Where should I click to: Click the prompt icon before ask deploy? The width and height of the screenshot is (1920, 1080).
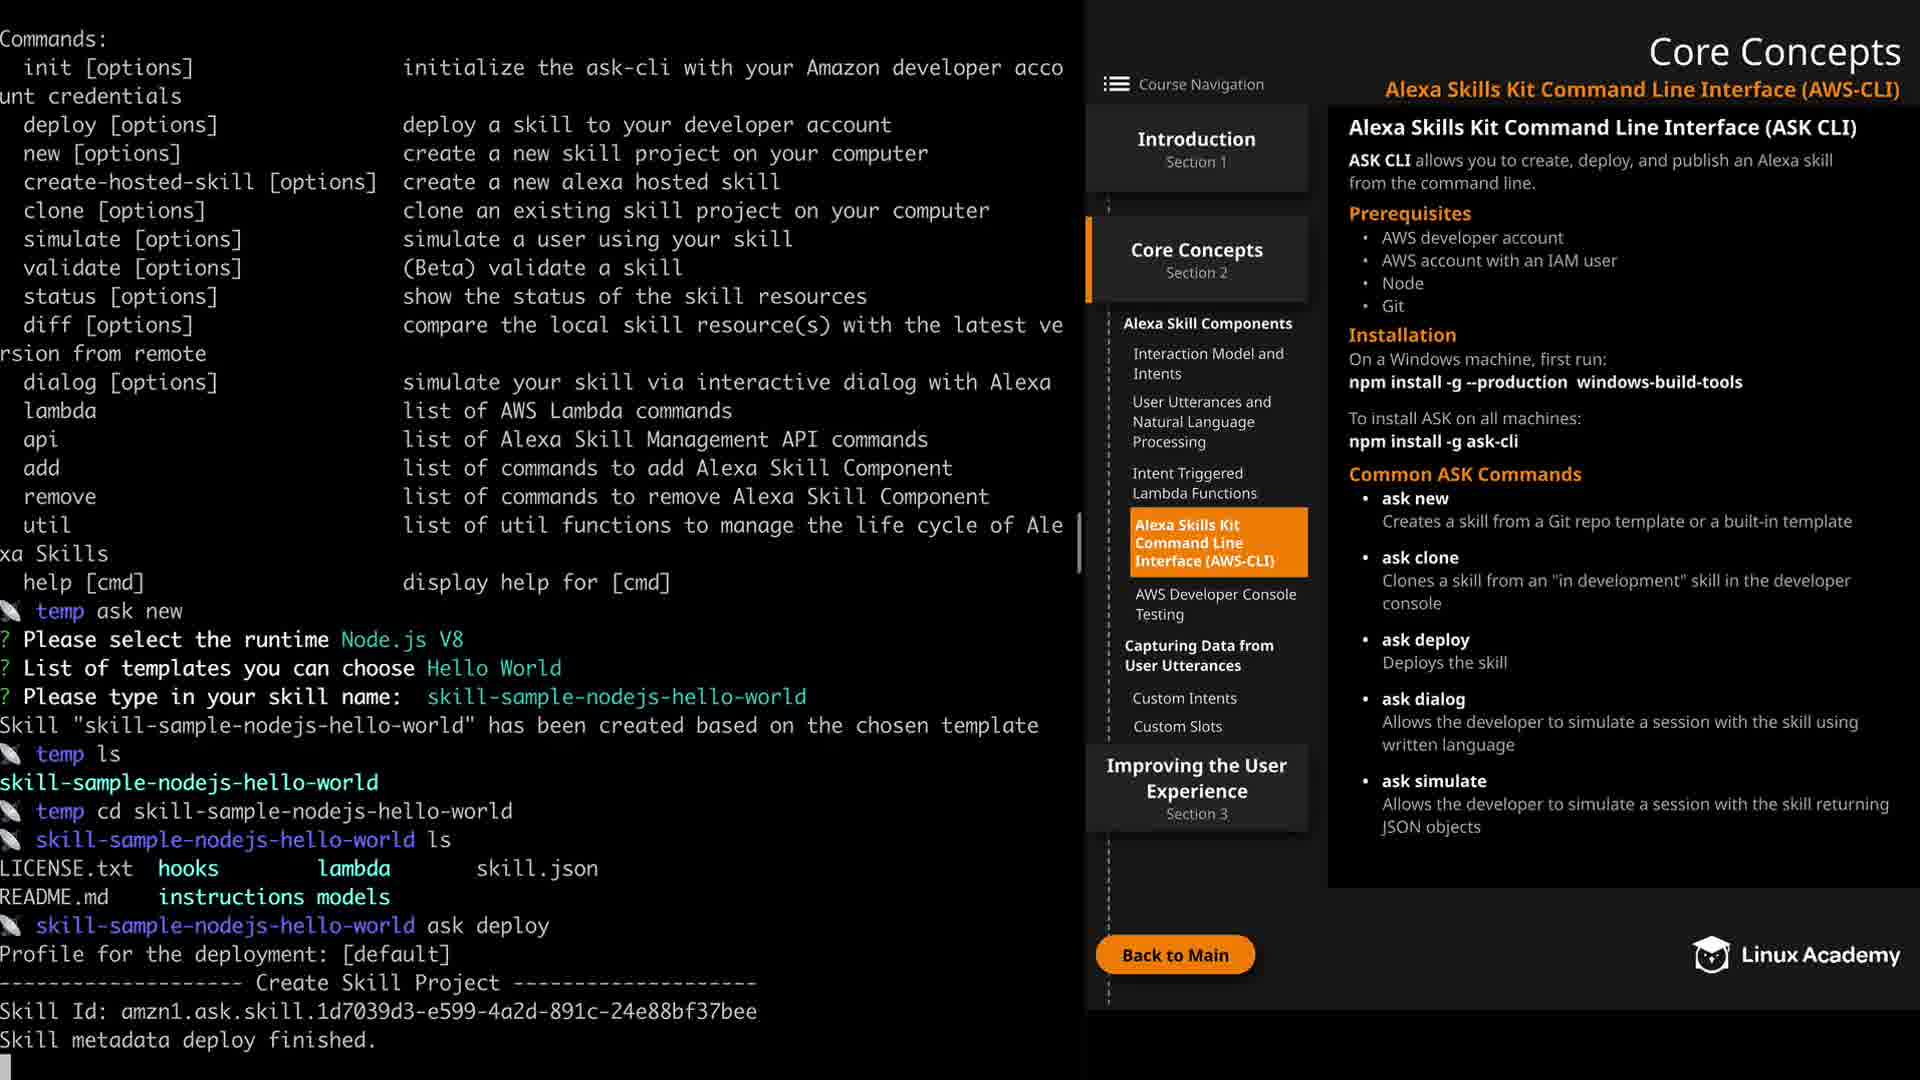click(11, 926)
